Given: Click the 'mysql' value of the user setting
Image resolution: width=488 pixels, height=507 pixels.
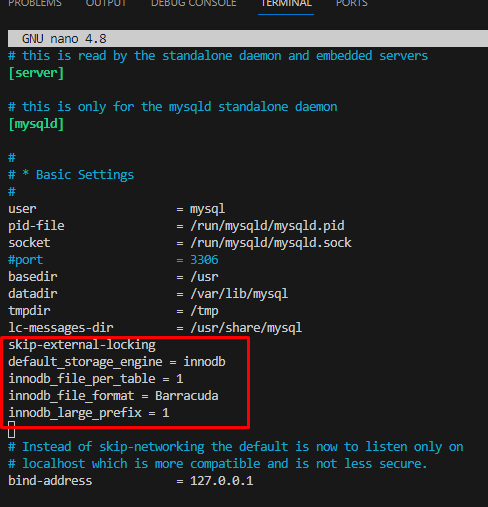Looking at the screenshot, I should (207, 209).
